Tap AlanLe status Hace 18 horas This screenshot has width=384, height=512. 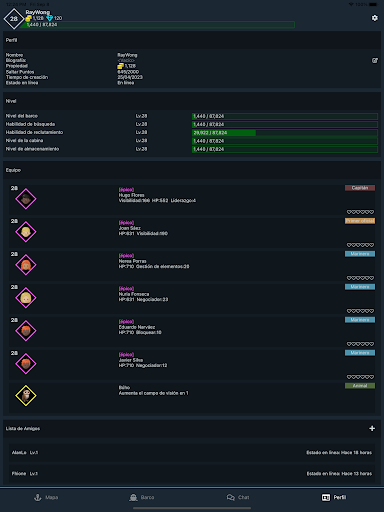pos(339,453)
